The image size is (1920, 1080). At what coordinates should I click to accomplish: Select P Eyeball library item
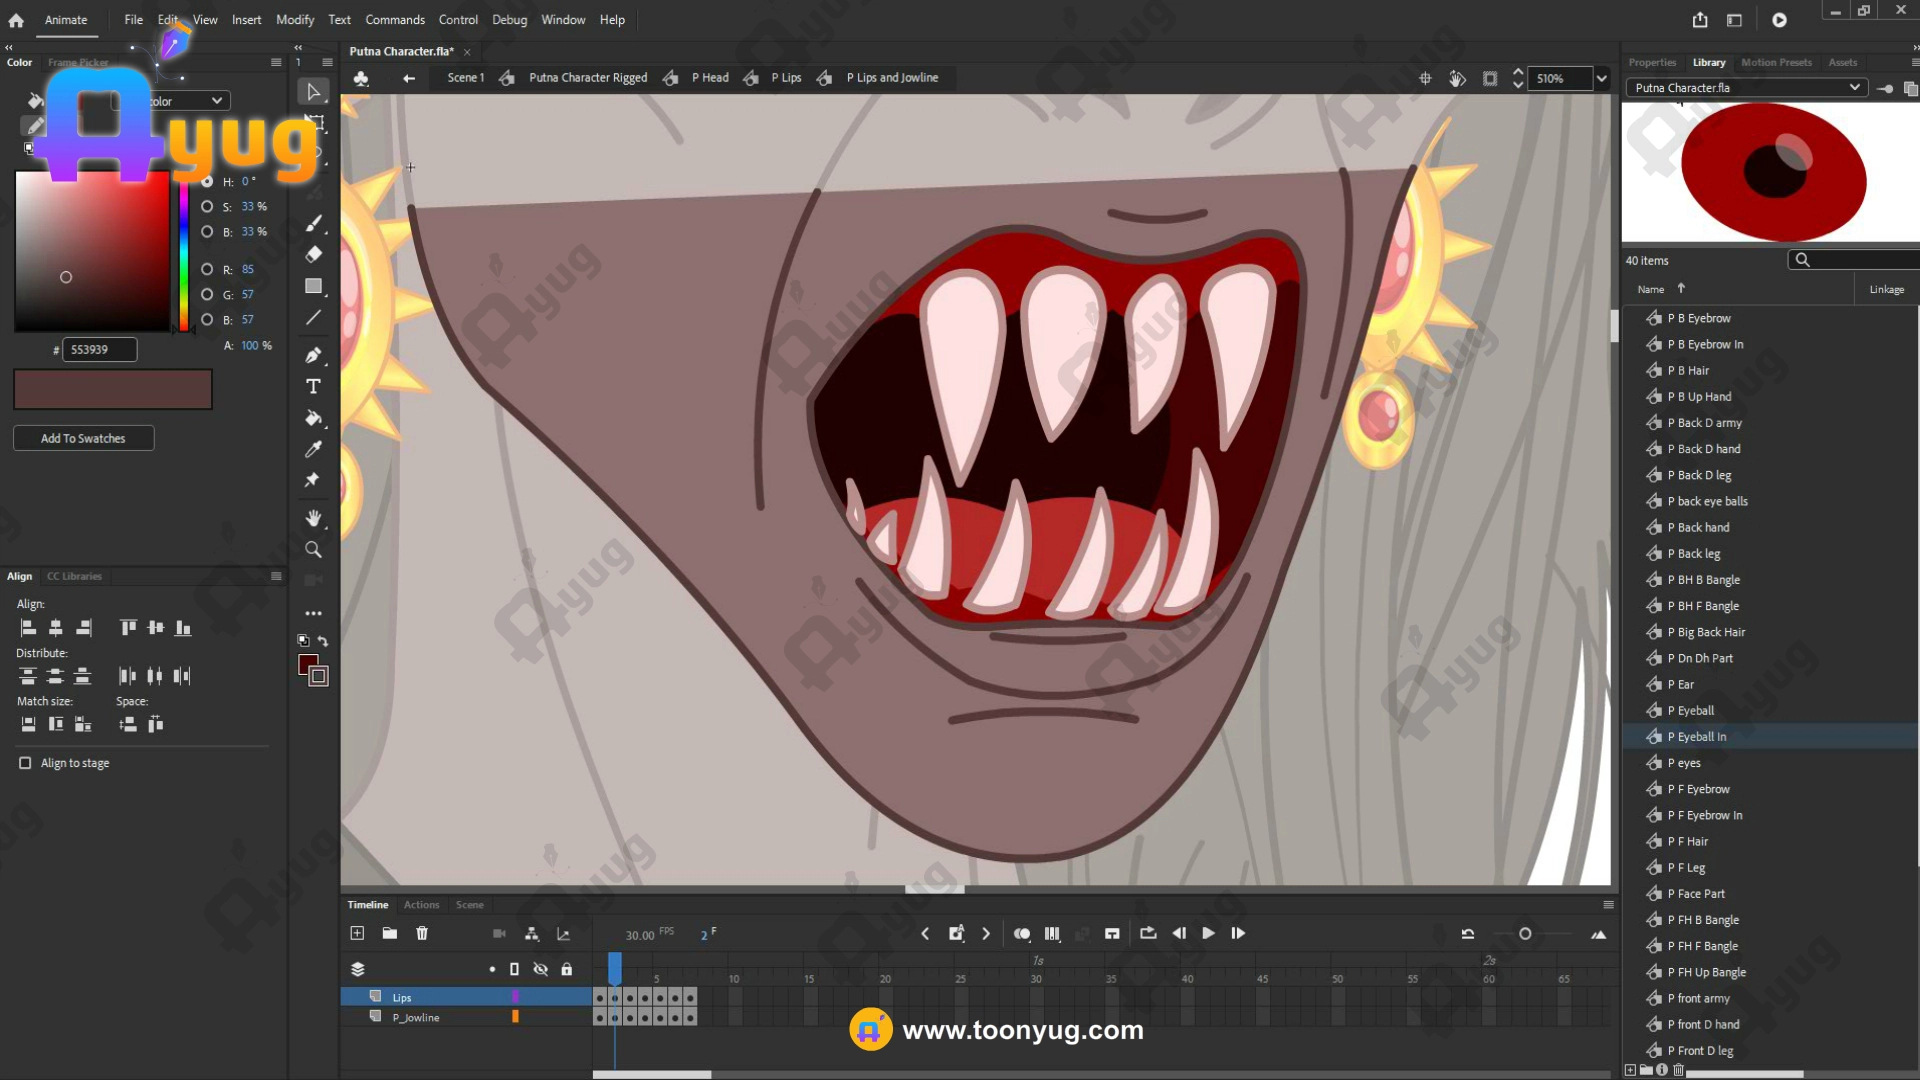coord(1695,711)
